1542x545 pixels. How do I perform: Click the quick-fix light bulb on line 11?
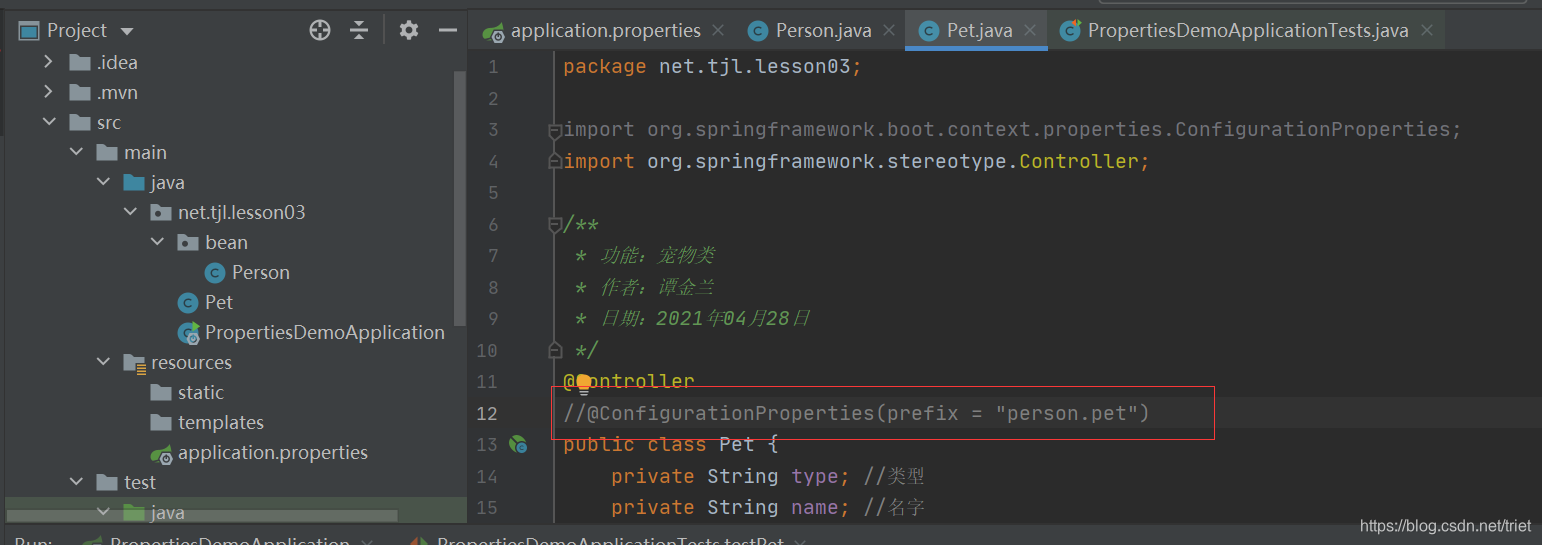(x=584, y=383)
